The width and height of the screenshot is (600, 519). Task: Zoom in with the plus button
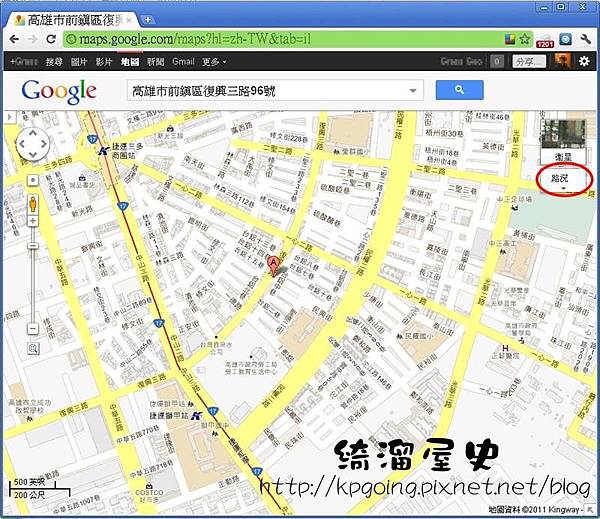33,221
